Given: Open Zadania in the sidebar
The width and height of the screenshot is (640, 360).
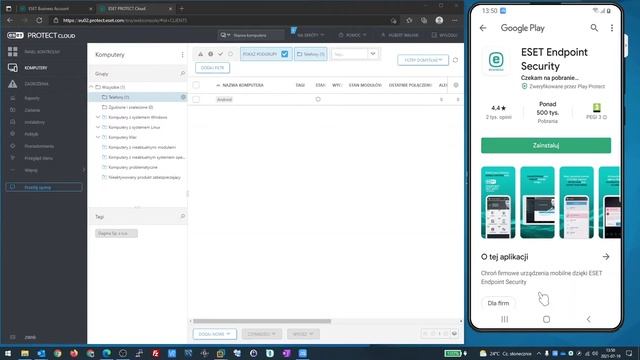Looking at the screenshot, I should tap(32, 110).
